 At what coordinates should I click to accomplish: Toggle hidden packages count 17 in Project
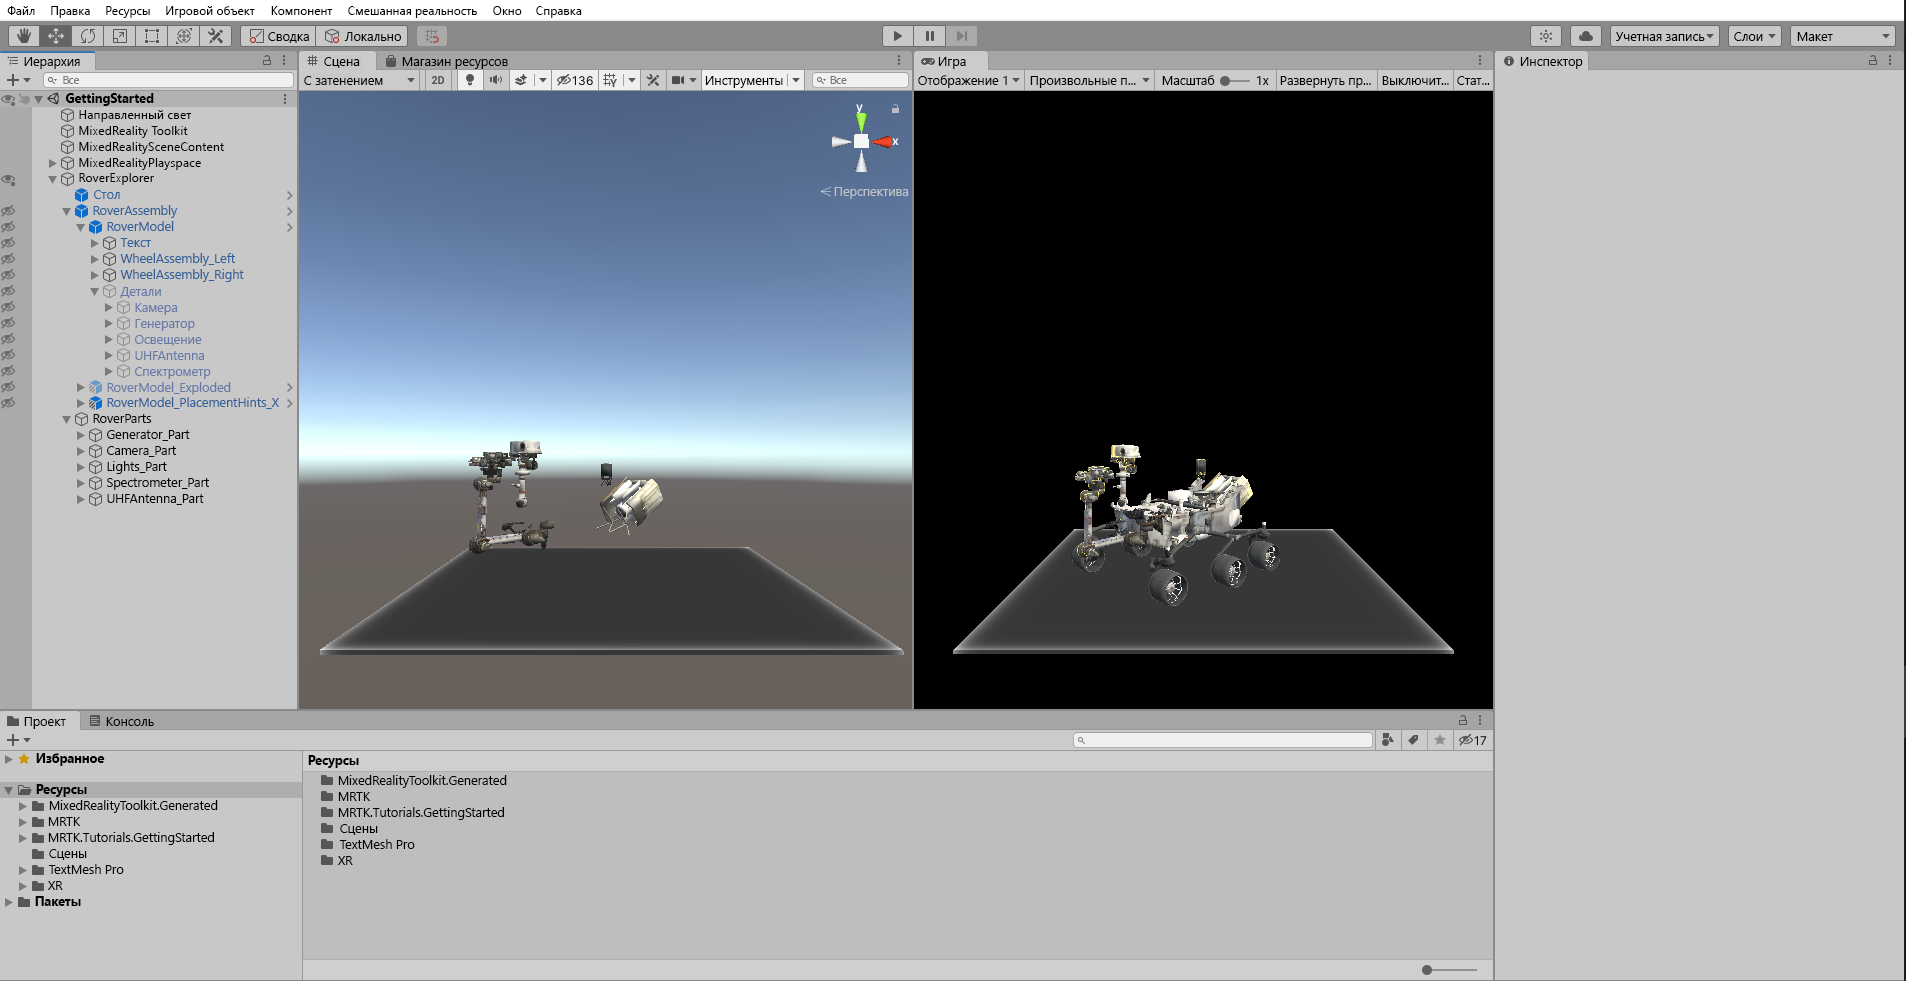1472,740
